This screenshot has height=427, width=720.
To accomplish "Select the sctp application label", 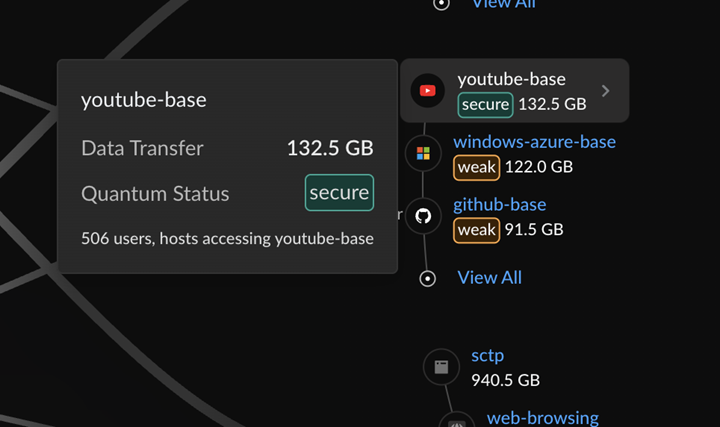I will coord(488,356).
